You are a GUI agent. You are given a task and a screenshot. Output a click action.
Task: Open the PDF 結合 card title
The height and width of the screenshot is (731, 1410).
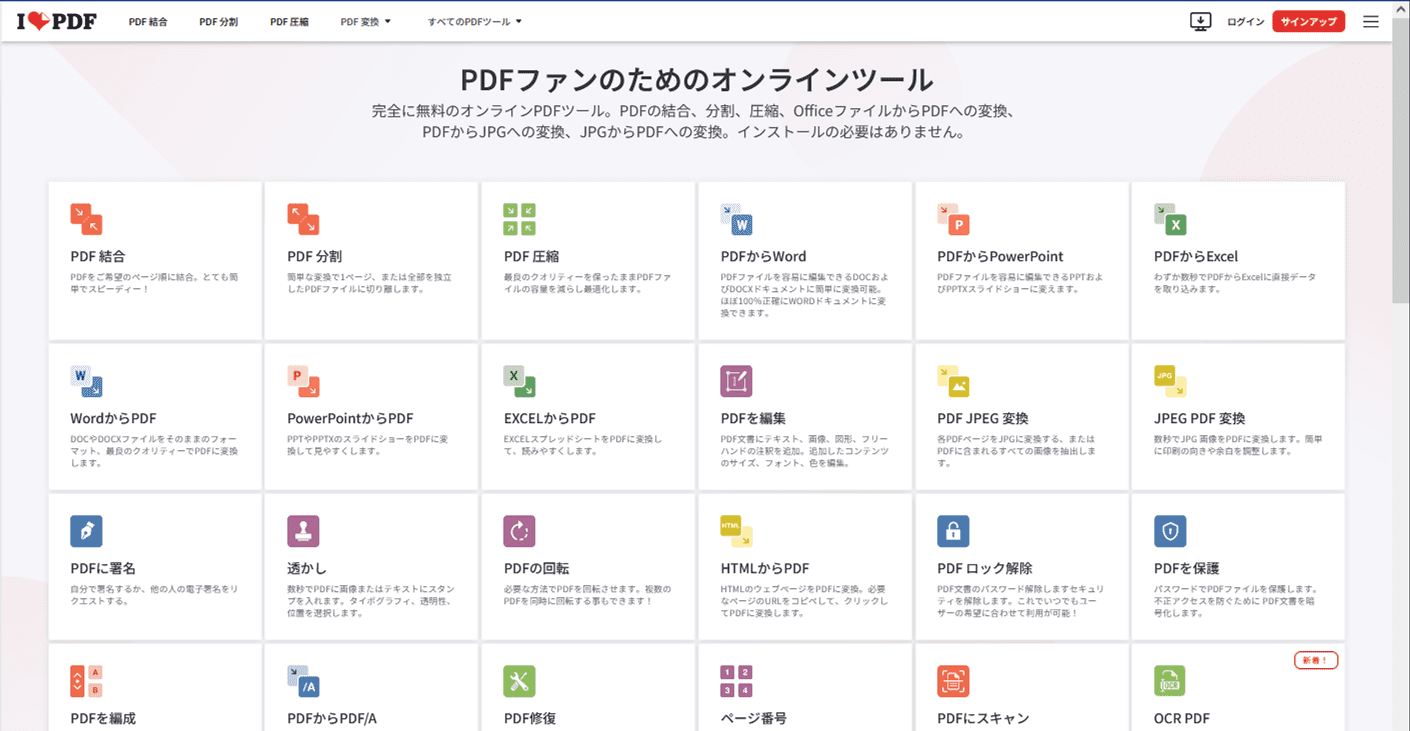(x=98, y=256)
